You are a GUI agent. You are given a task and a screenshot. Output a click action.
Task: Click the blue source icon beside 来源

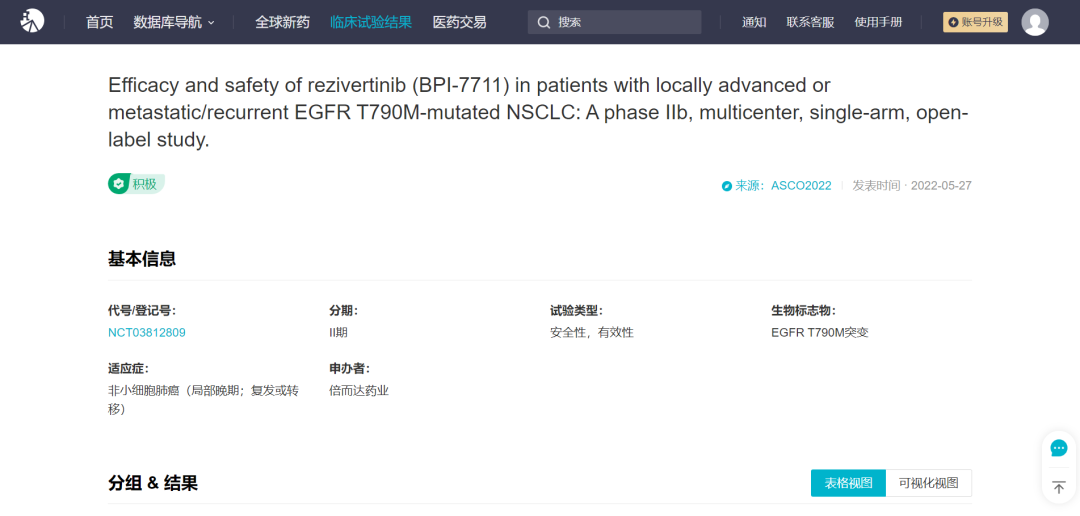tap(727, 186)
